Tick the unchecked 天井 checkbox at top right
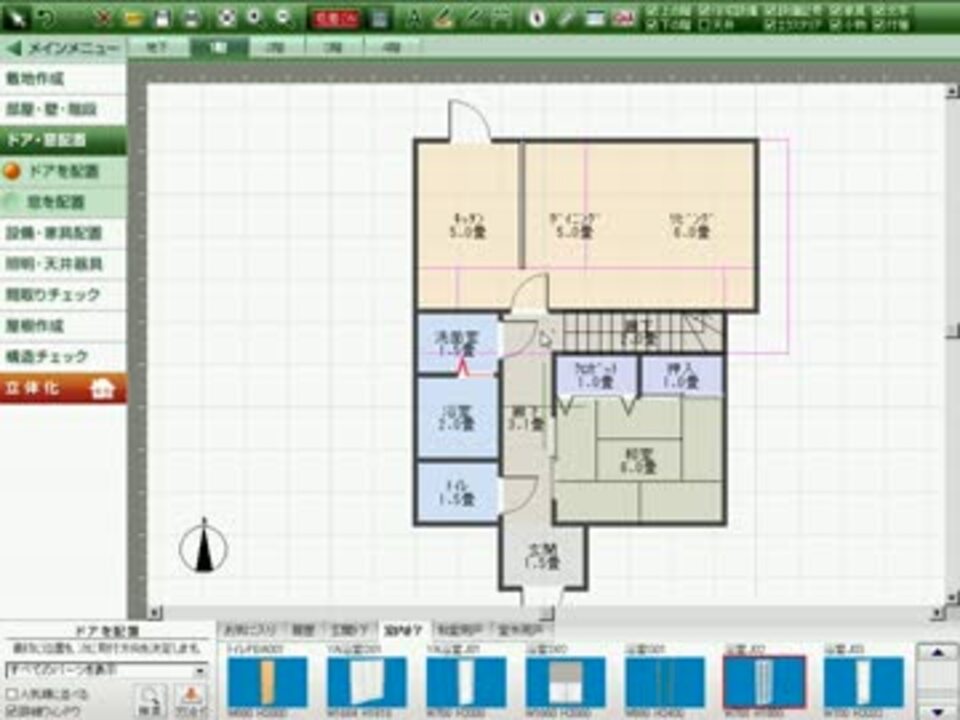Viewport: 960px width, 720px height. coord(705,25)
